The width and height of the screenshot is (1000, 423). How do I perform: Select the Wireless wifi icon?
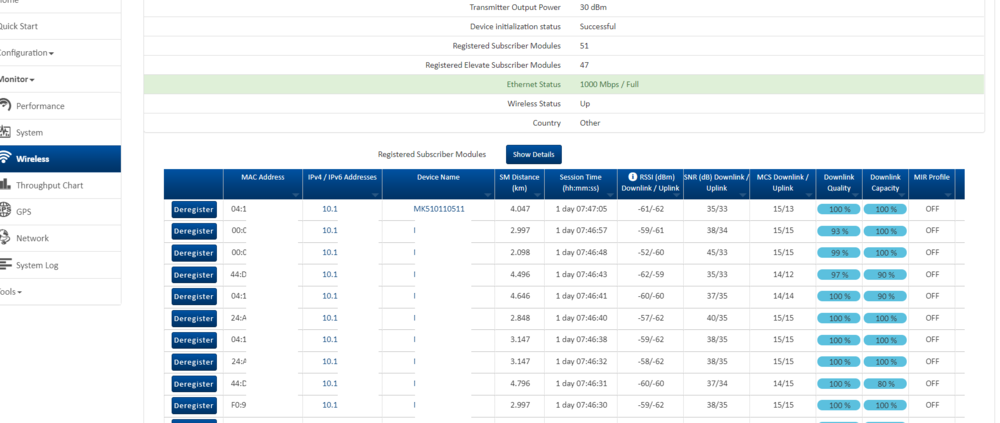point(5,158)
